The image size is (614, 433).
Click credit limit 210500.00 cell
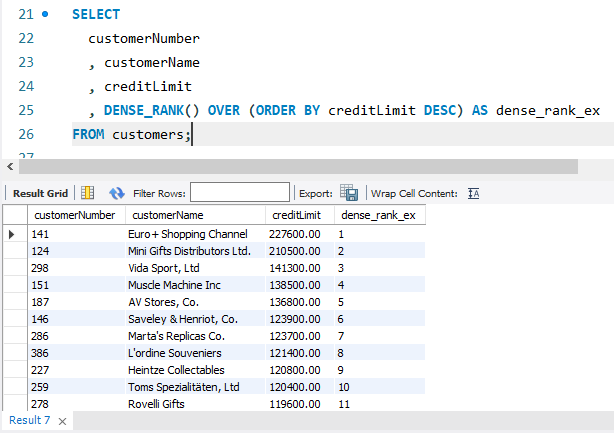point(300,251)
